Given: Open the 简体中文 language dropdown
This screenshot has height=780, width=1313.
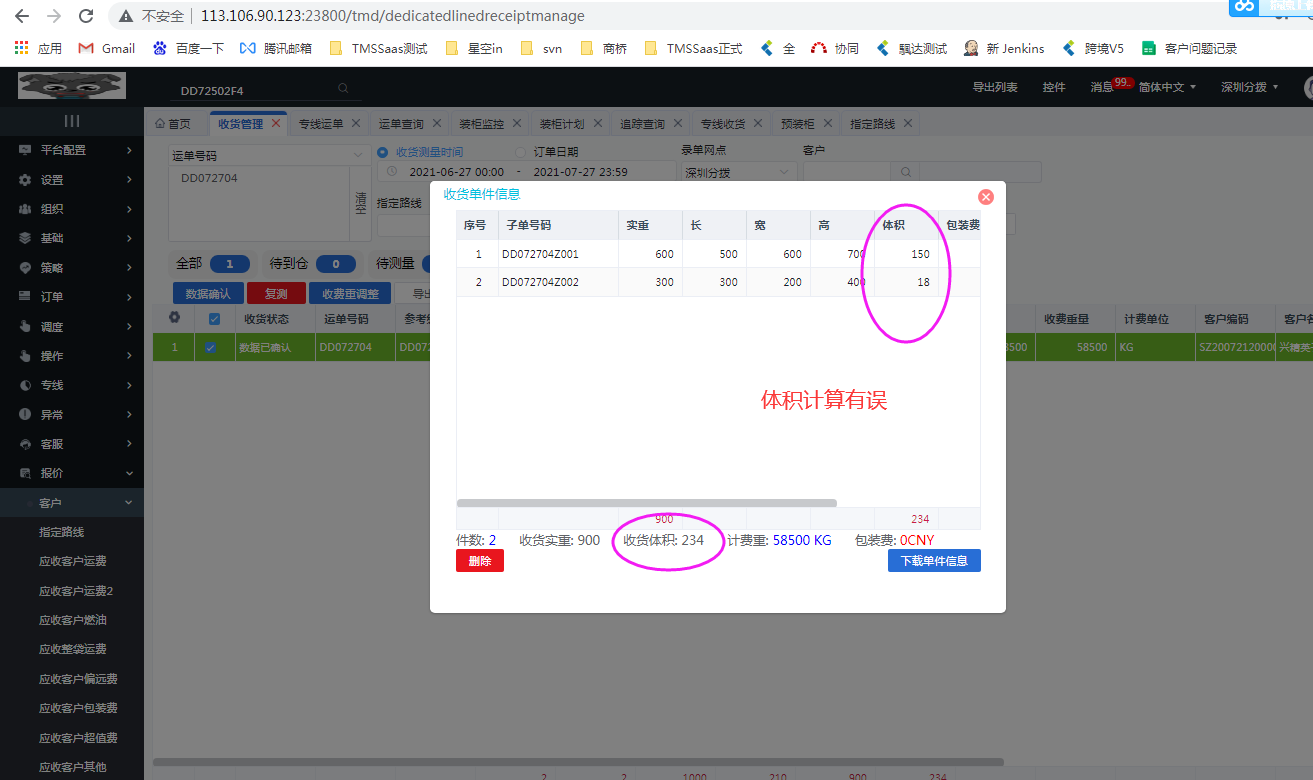Looking at the screenshot, I should [1167, 87].
